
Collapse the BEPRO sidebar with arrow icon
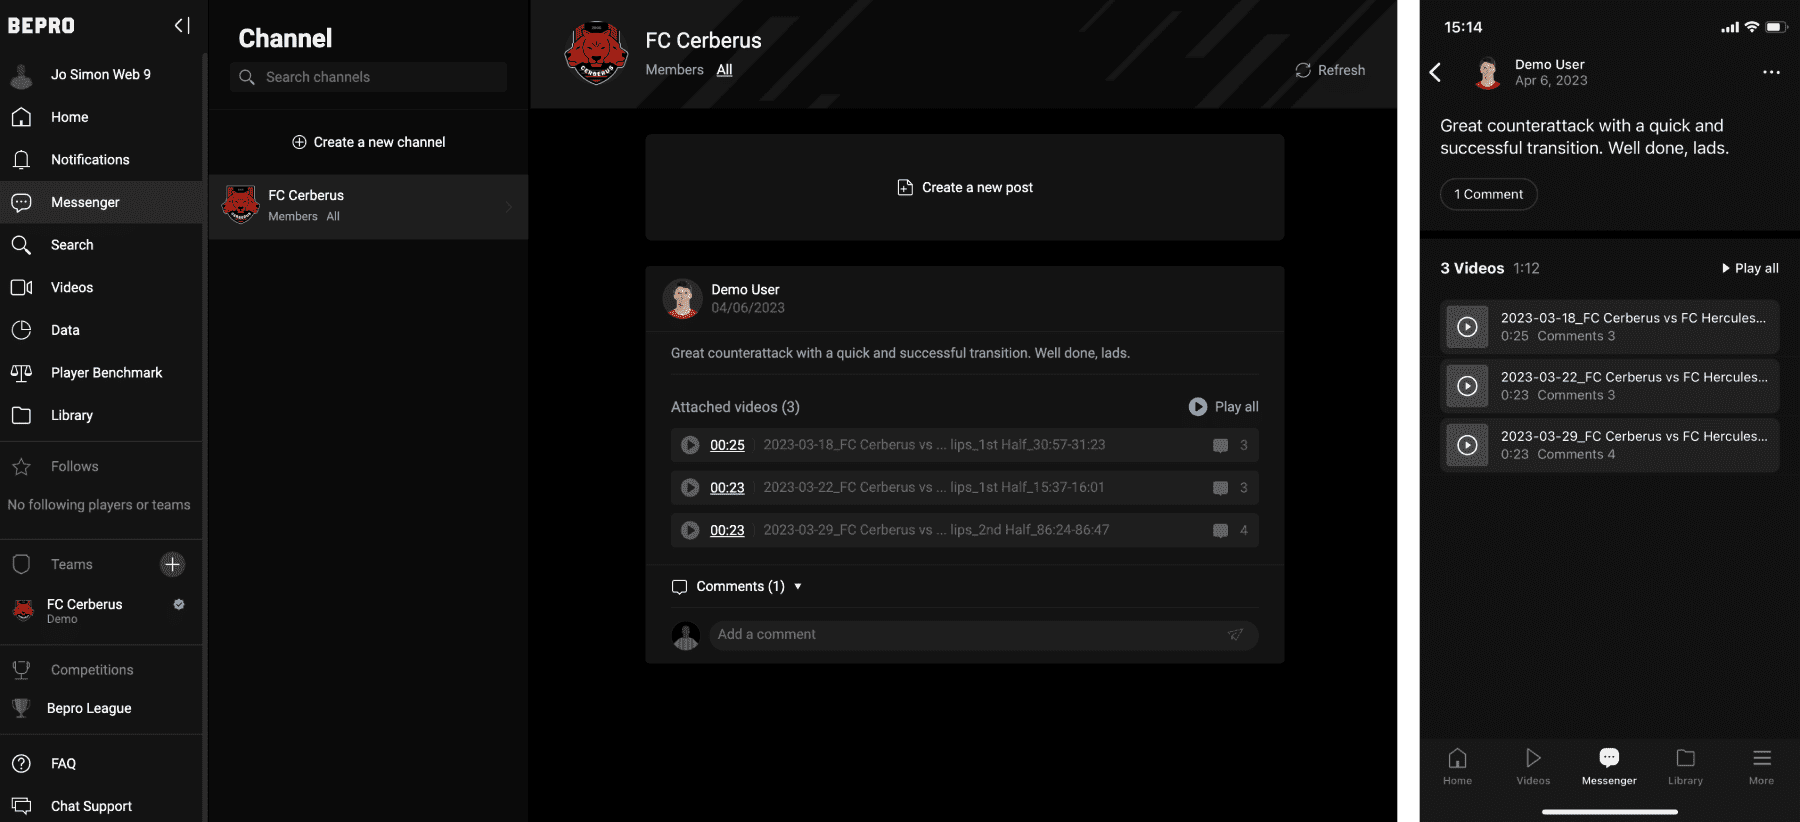click(x=182, y=25)
